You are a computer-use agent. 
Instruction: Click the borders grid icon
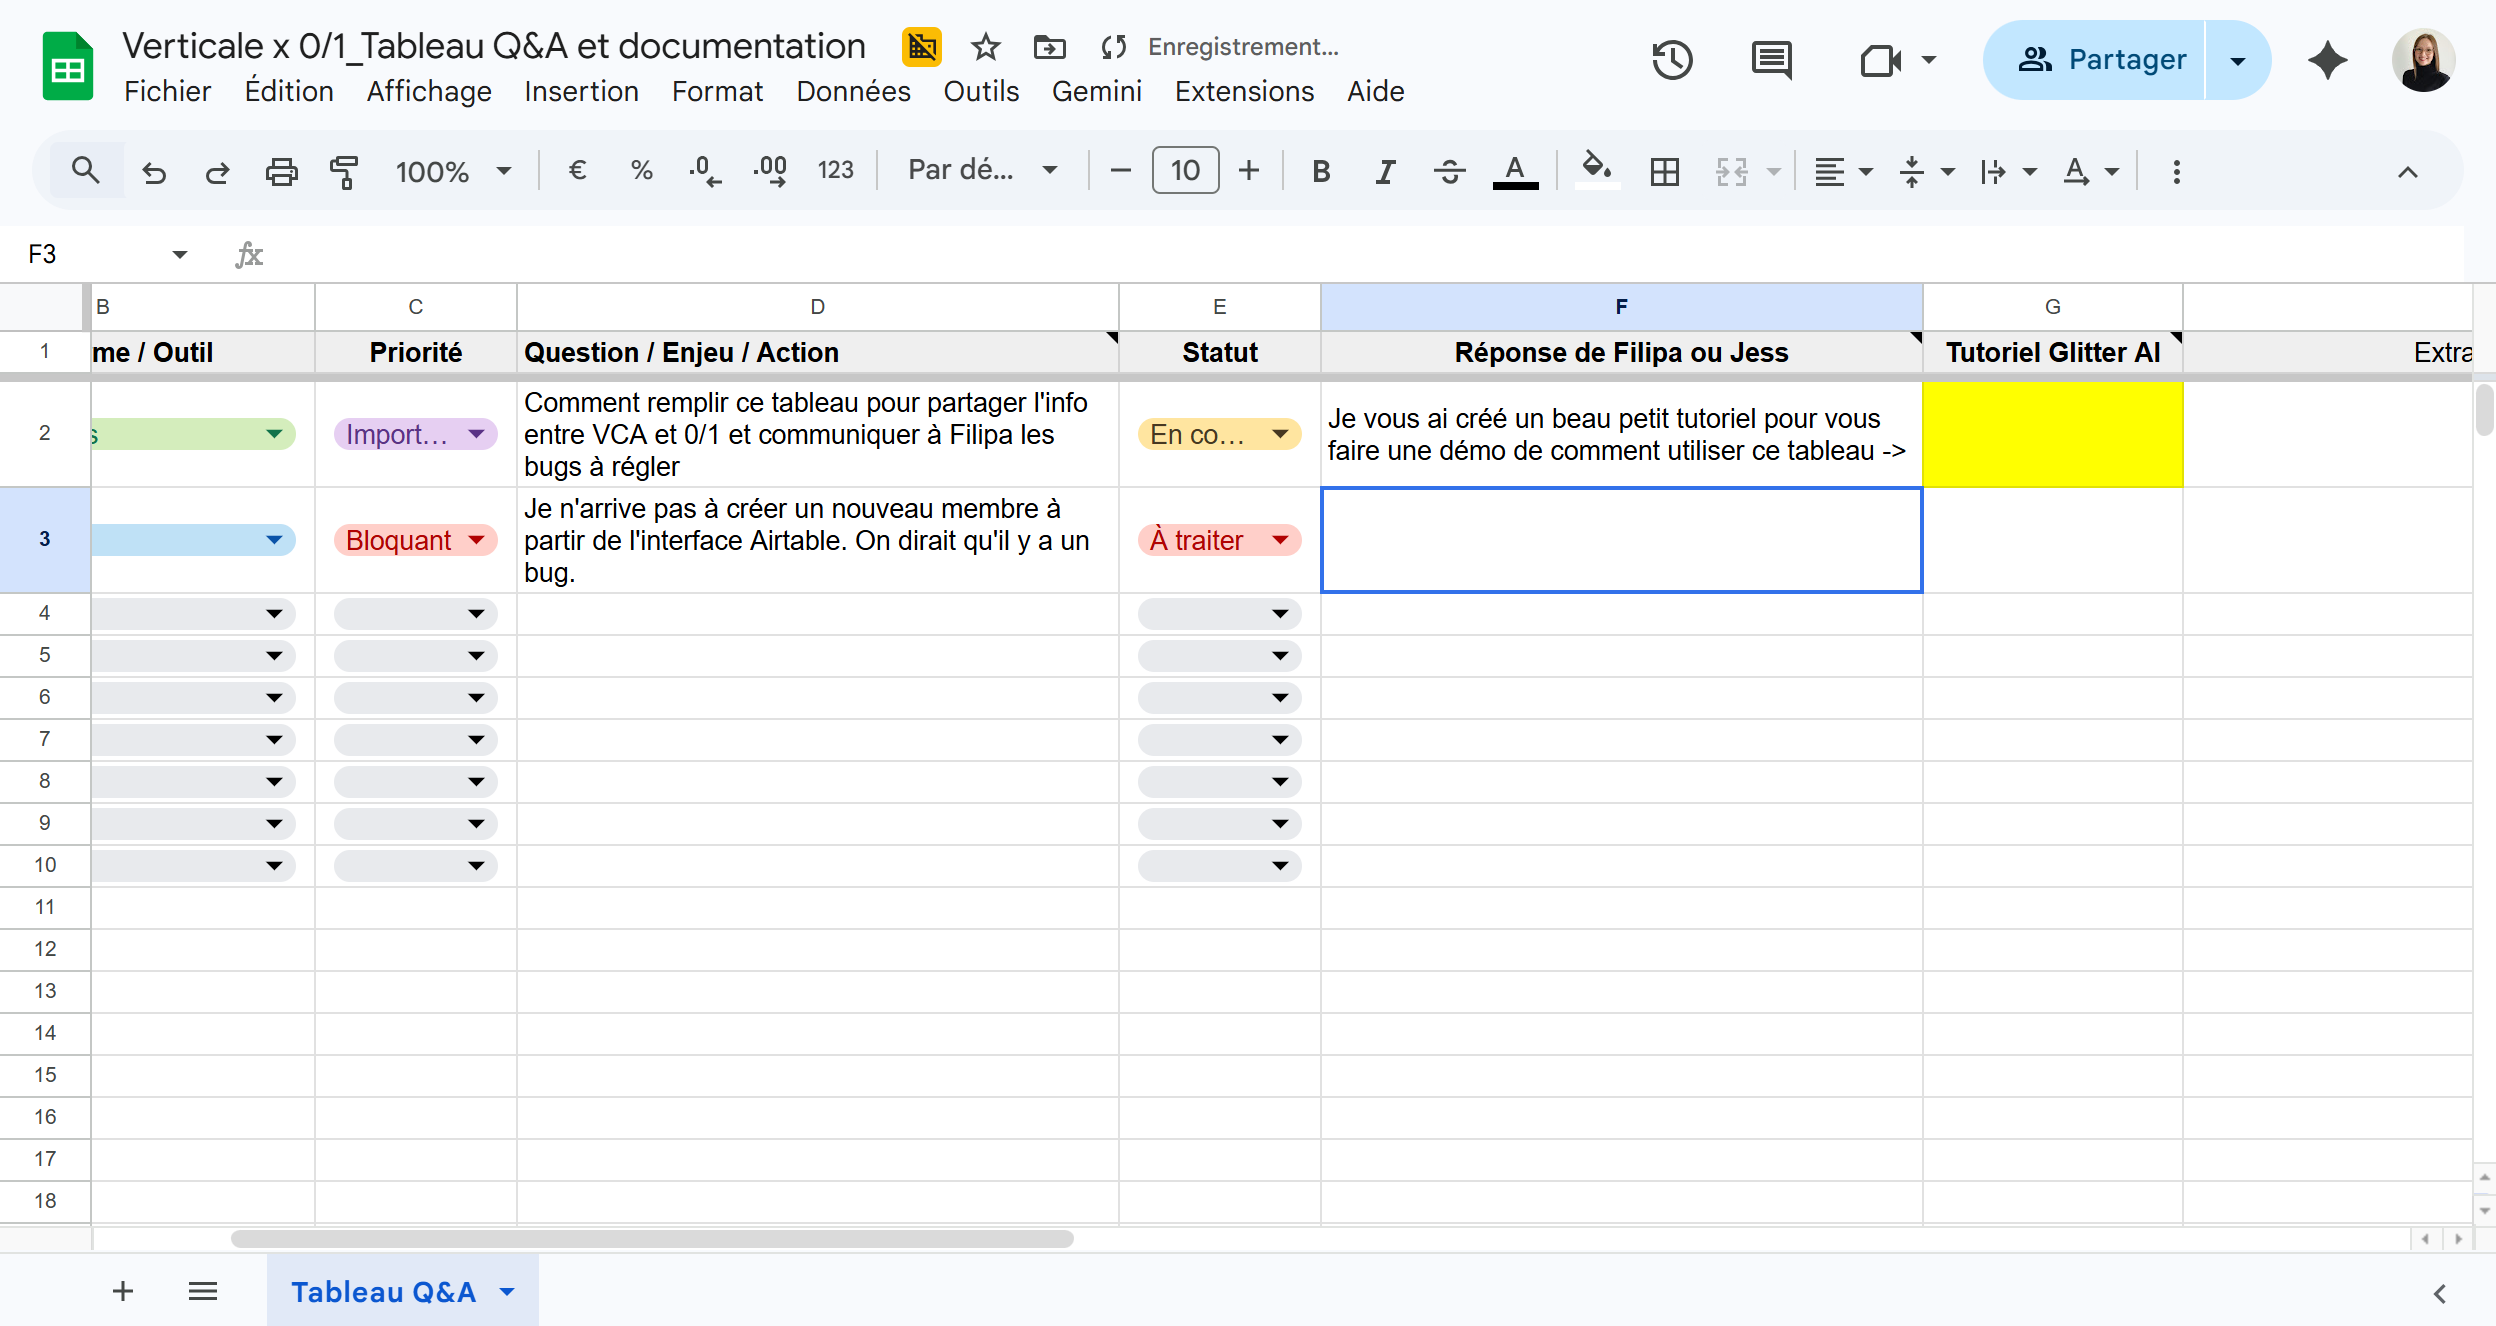tap(1664, 172)
